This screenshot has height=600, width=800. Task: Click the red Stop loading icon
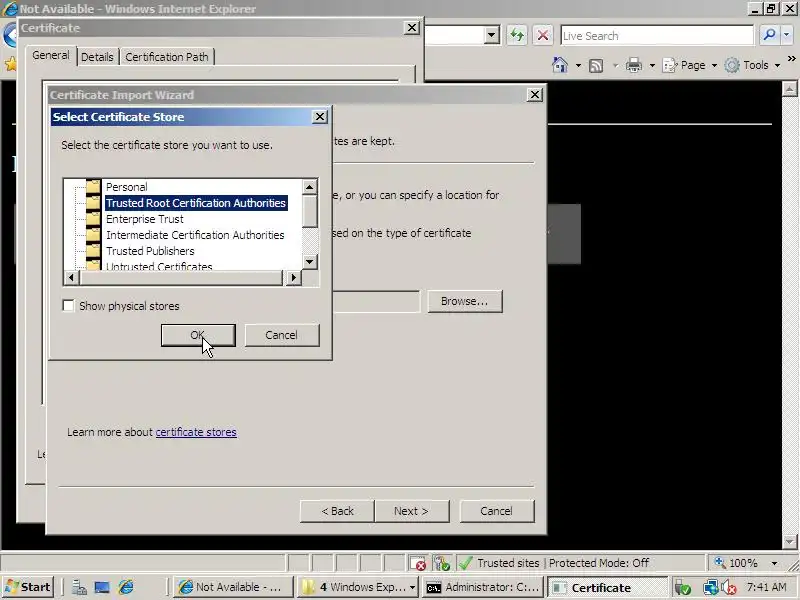point(543,35)
